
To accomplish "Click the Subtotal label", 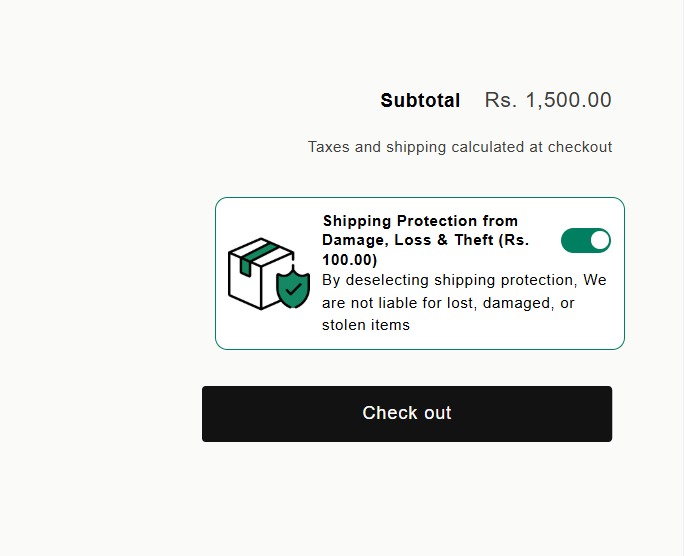I will pos(420,101).
